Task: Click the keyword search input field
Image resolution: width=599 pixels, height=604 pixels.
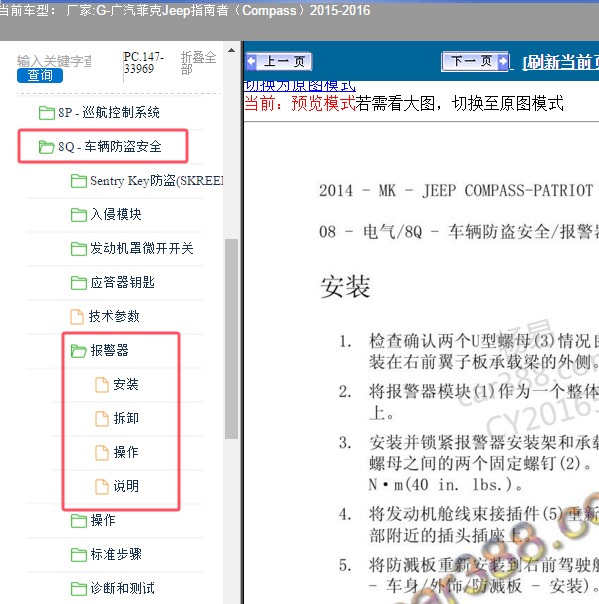Action: (x=54, y=61)
